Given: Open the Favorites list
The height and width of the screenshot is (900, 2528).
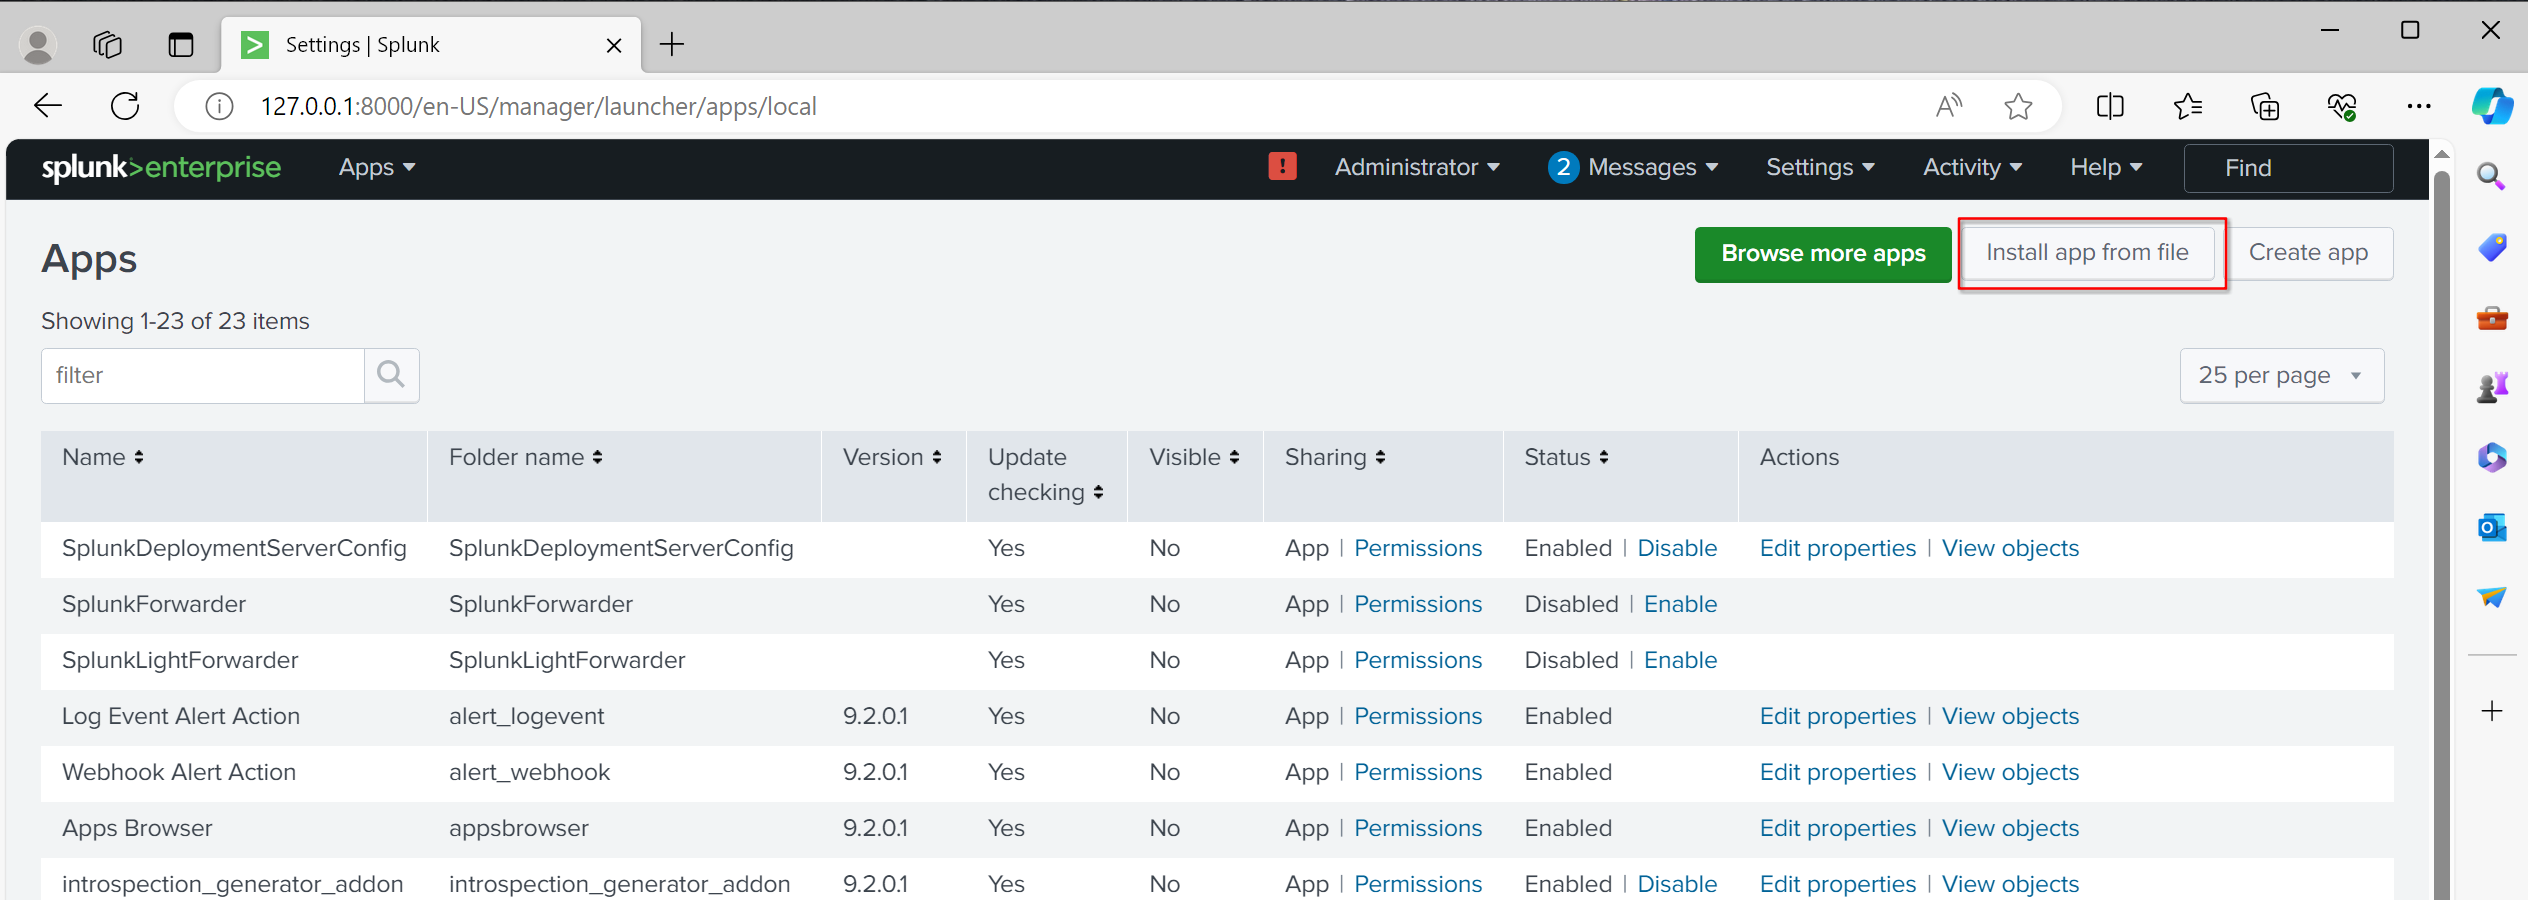Looking at the screenshot, I should pos(2187,106).
